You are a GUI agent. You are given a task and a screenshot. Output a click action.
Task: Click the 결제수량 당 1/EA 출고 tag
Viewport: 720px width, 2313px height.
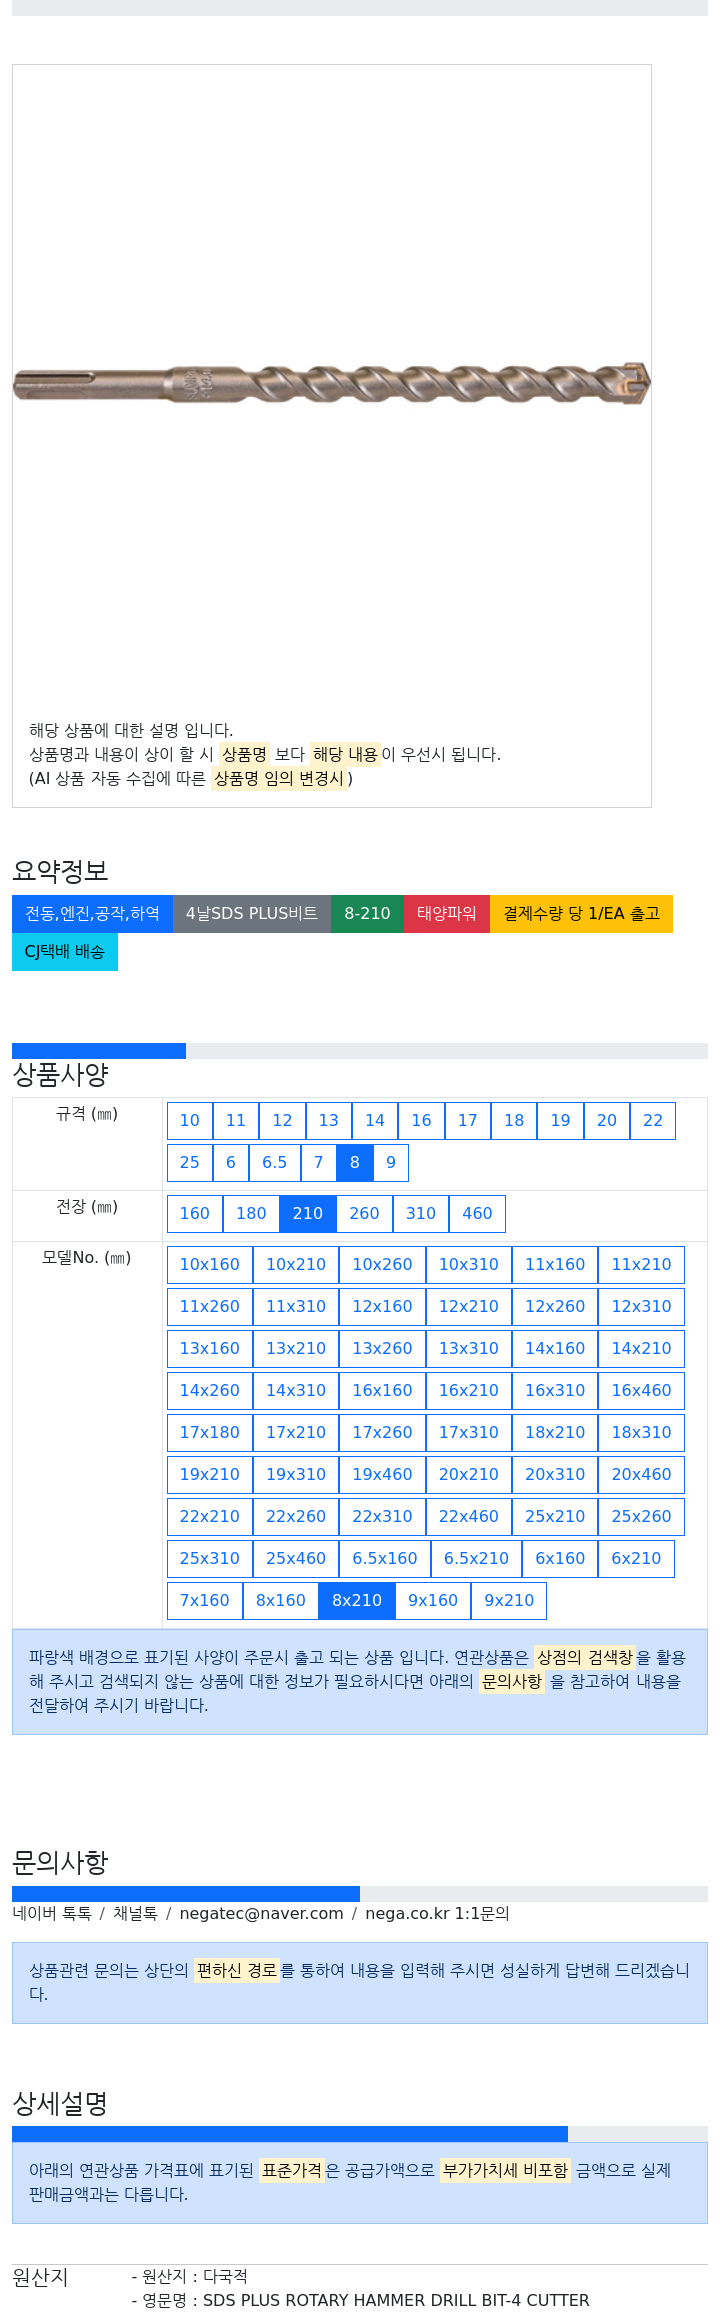point(581,913)
